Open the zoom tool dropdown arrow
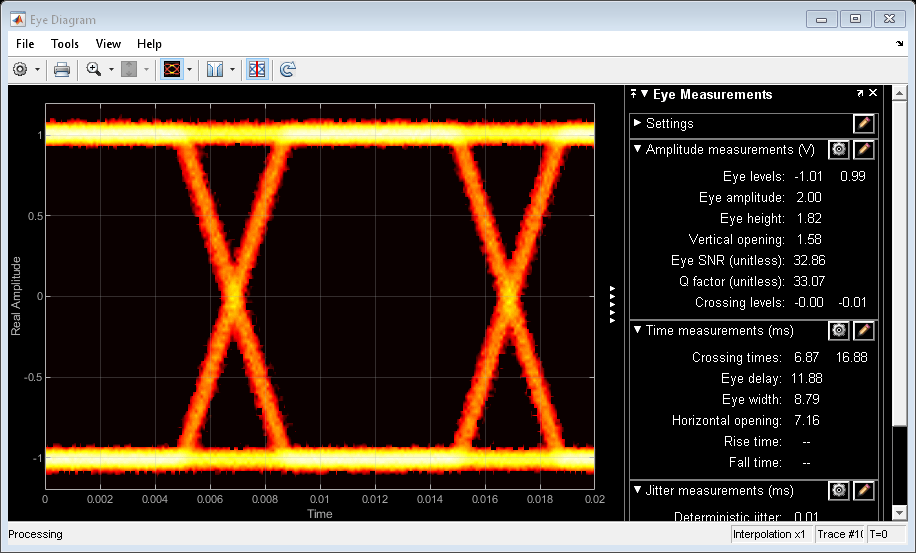 click(x=111, y=69)
